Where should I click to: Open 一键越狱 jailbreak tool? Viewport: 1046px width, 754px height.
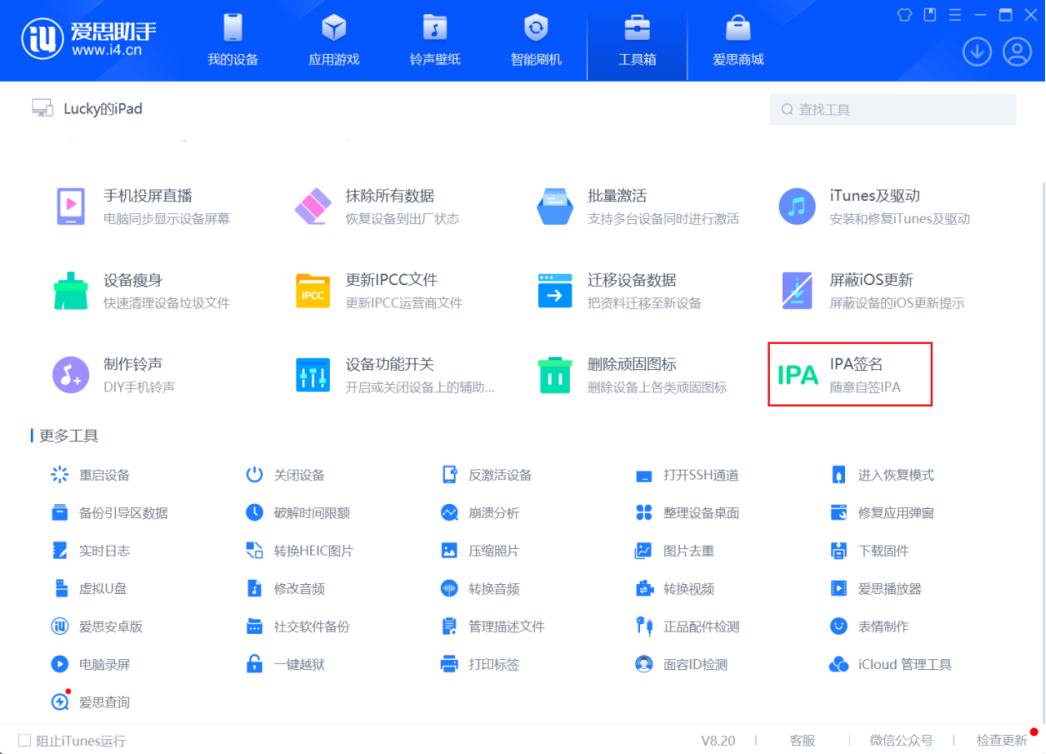pos(285,665)
